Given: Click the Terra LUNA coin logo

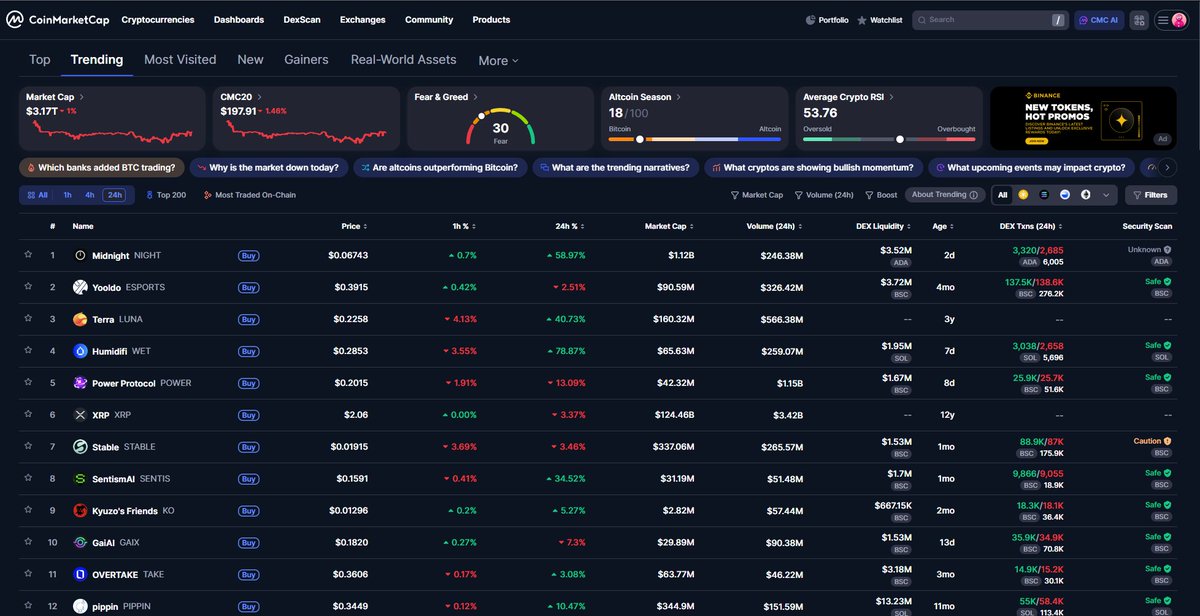Looking at the screenshot, I should (80, 319).
